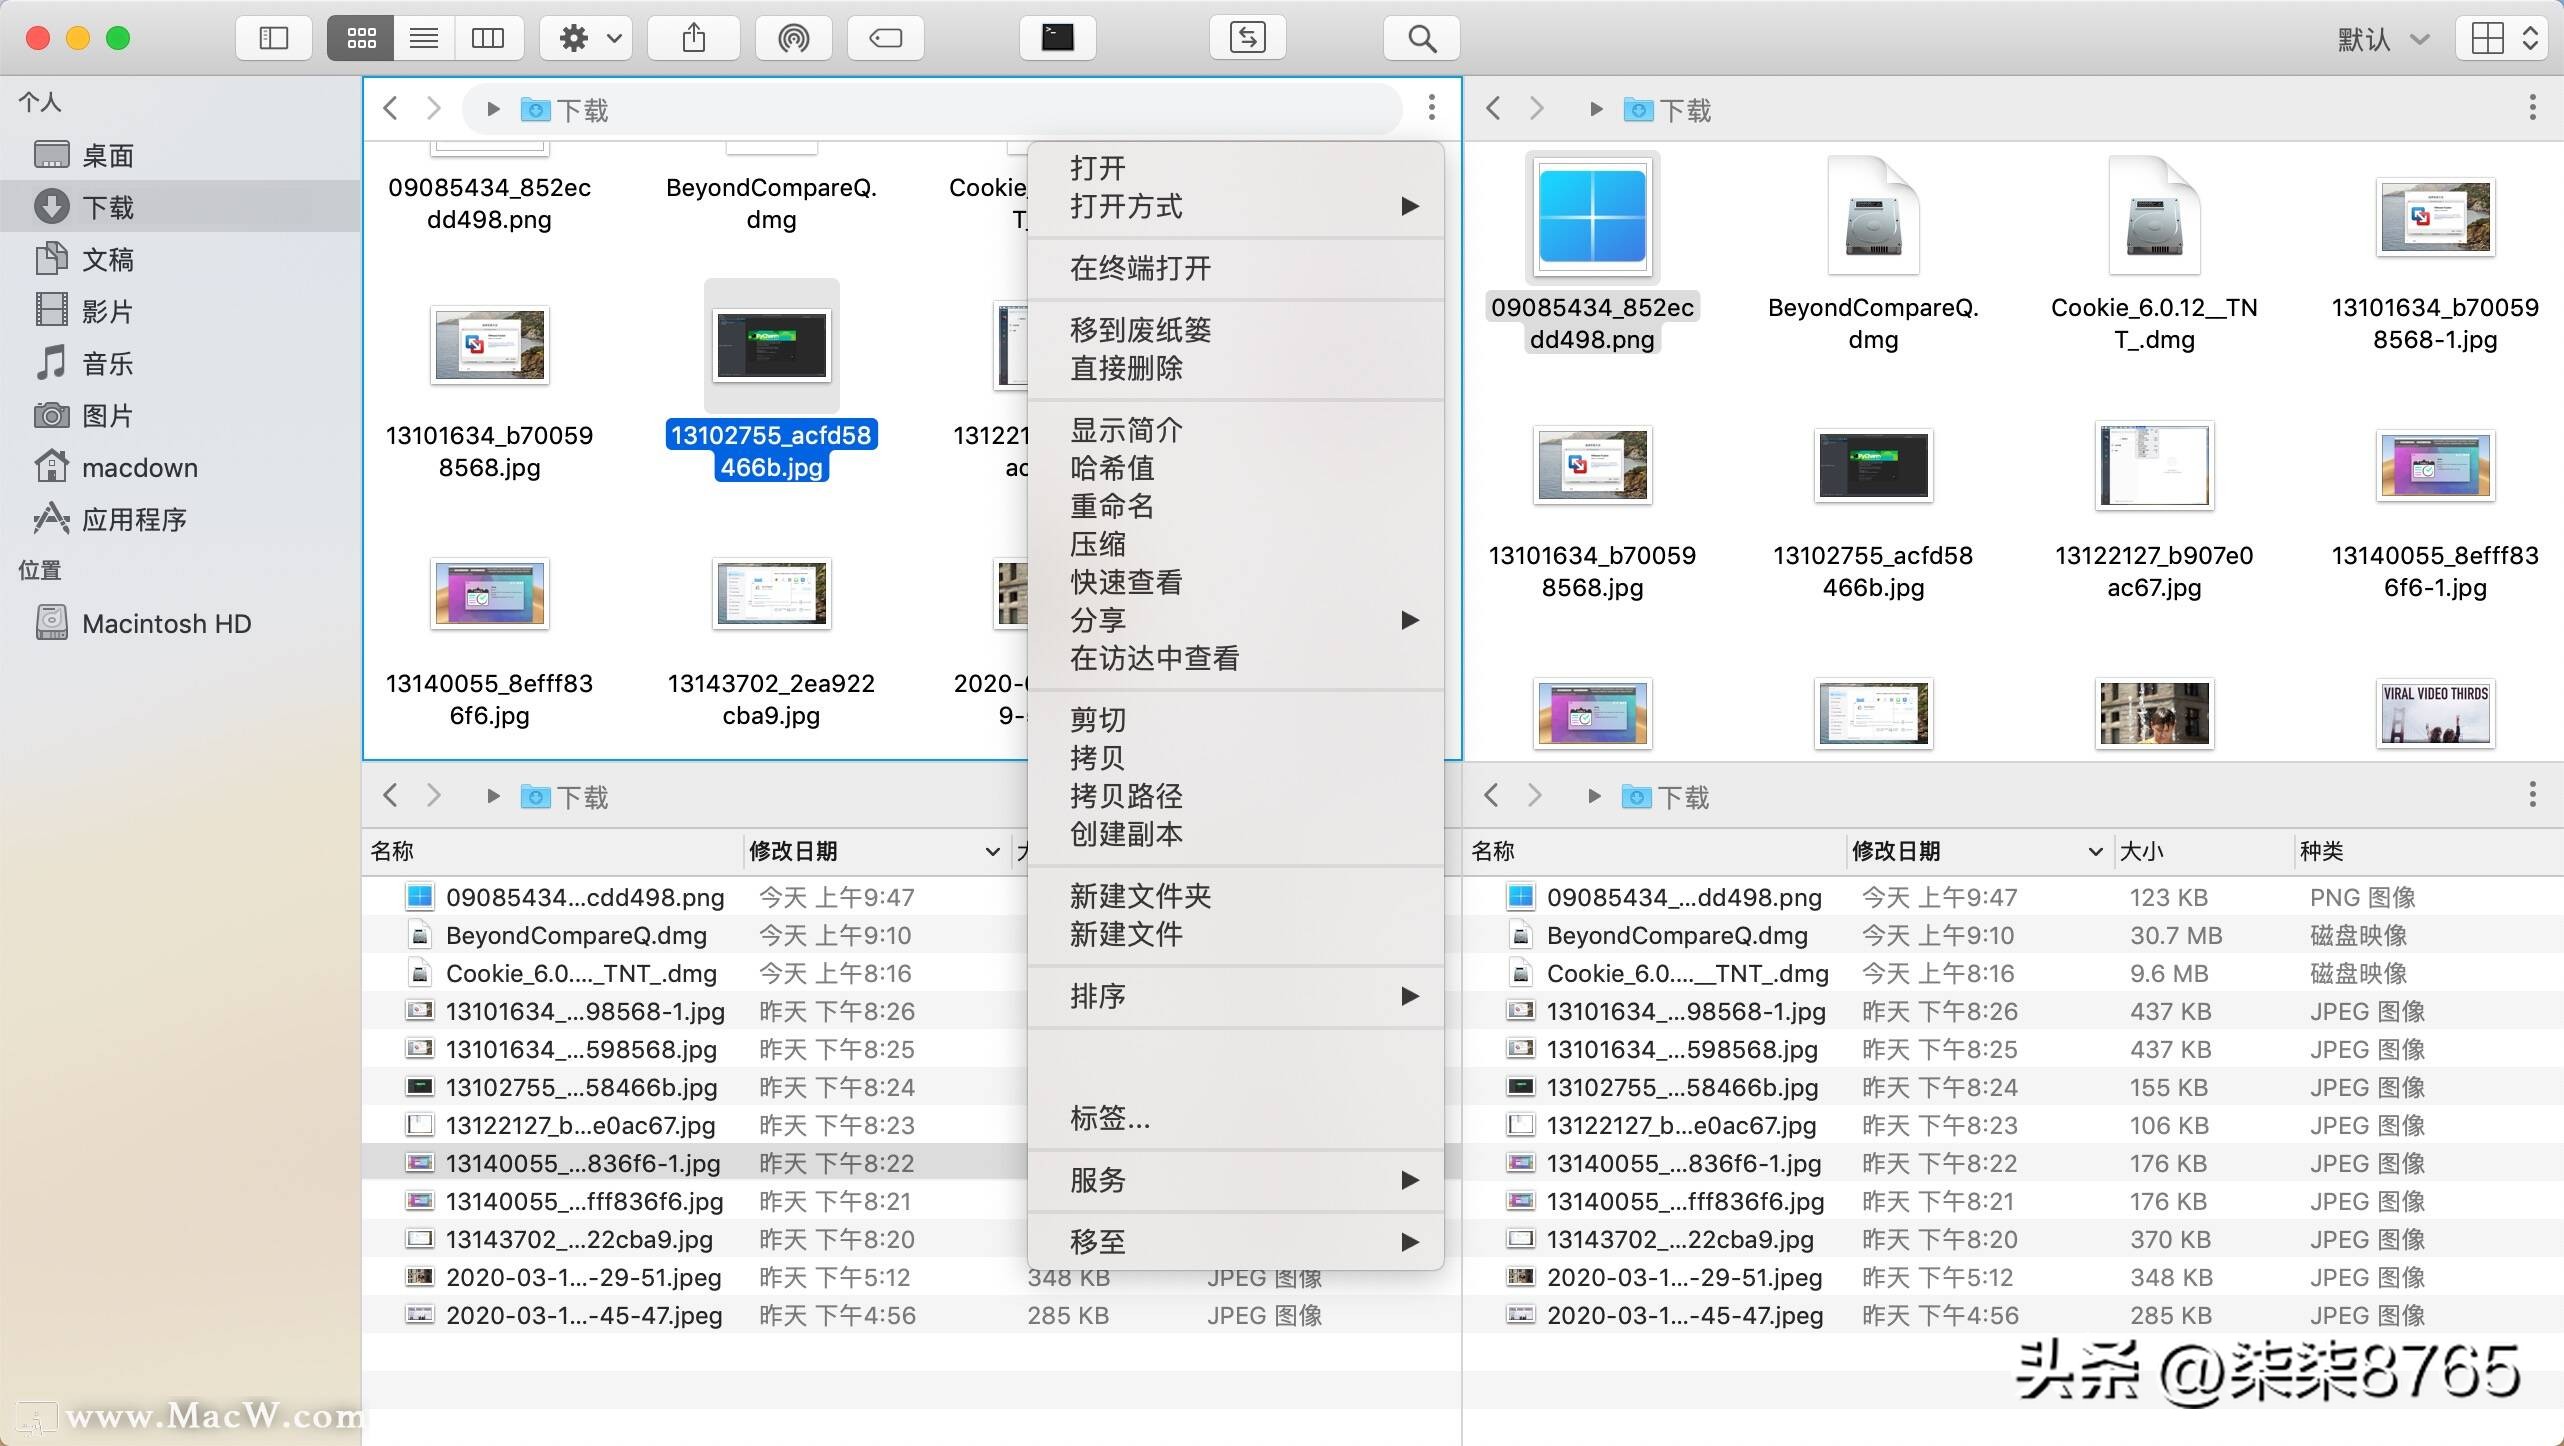Select the grid icon view mode
Viewport: 2564px width, 1446px height.
tap(361, 38)
